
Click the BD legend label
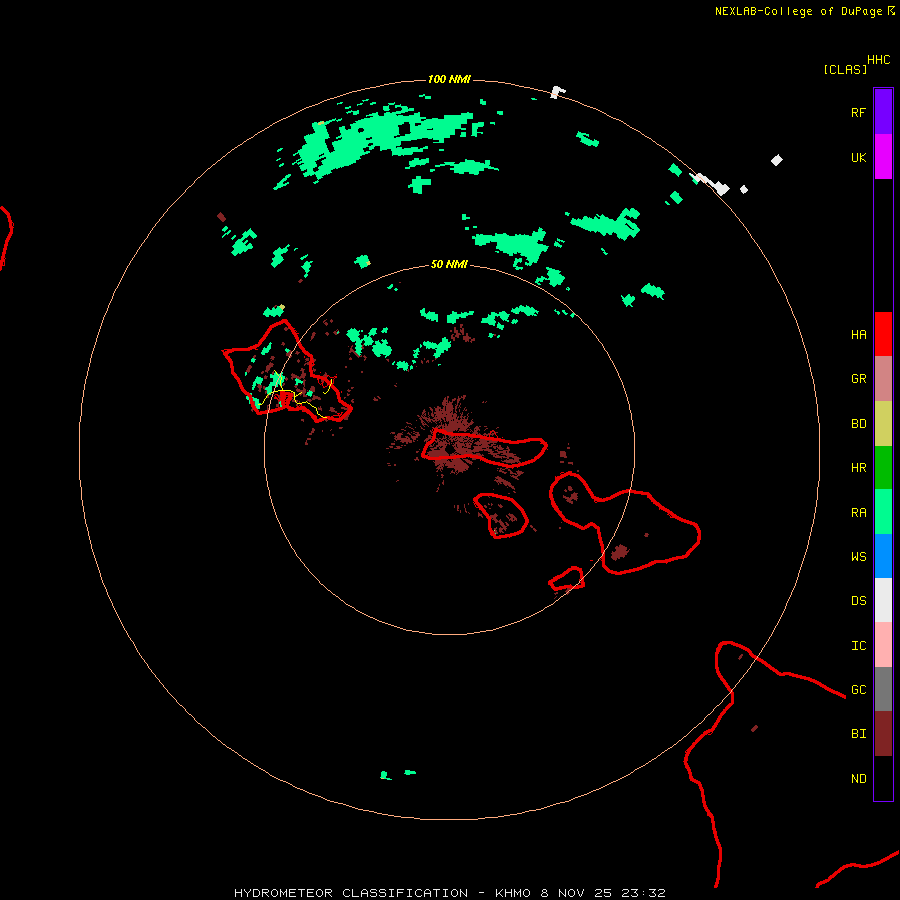858,424
